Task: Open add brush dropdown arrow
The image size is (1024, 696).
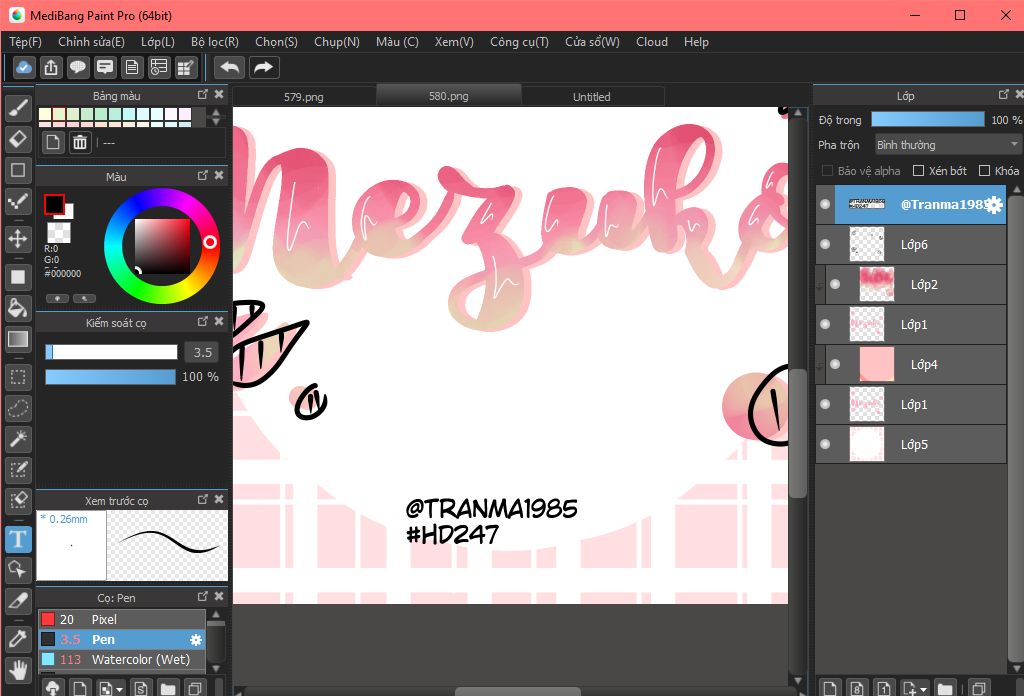Action: coord(119,689)
